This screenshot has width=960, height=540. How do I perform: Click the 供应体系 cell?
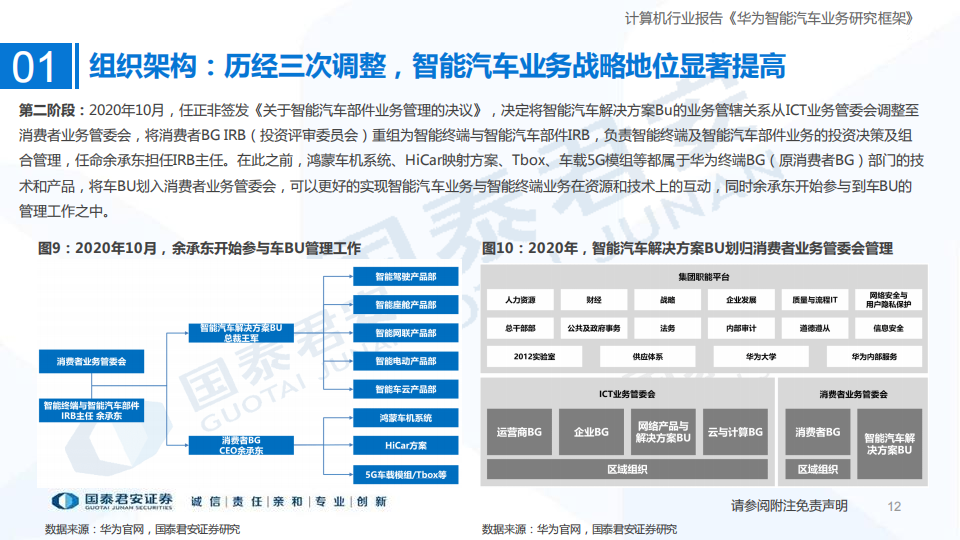[648, 356]
